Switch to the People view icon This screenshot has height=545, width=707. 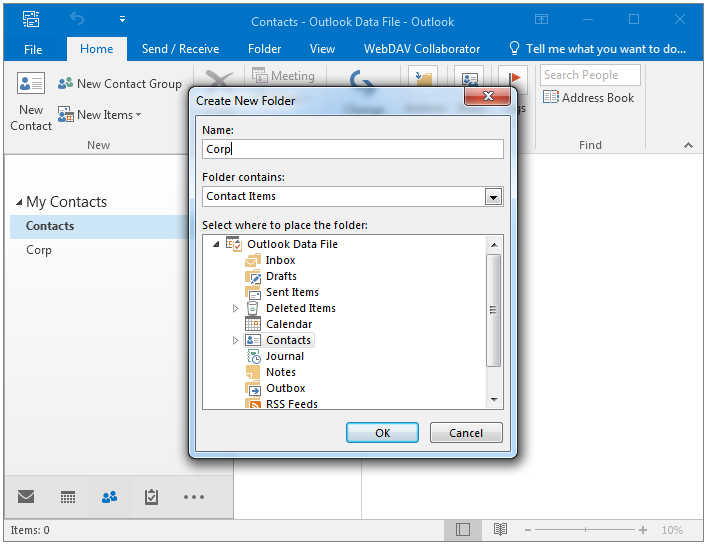coord(110,497)
